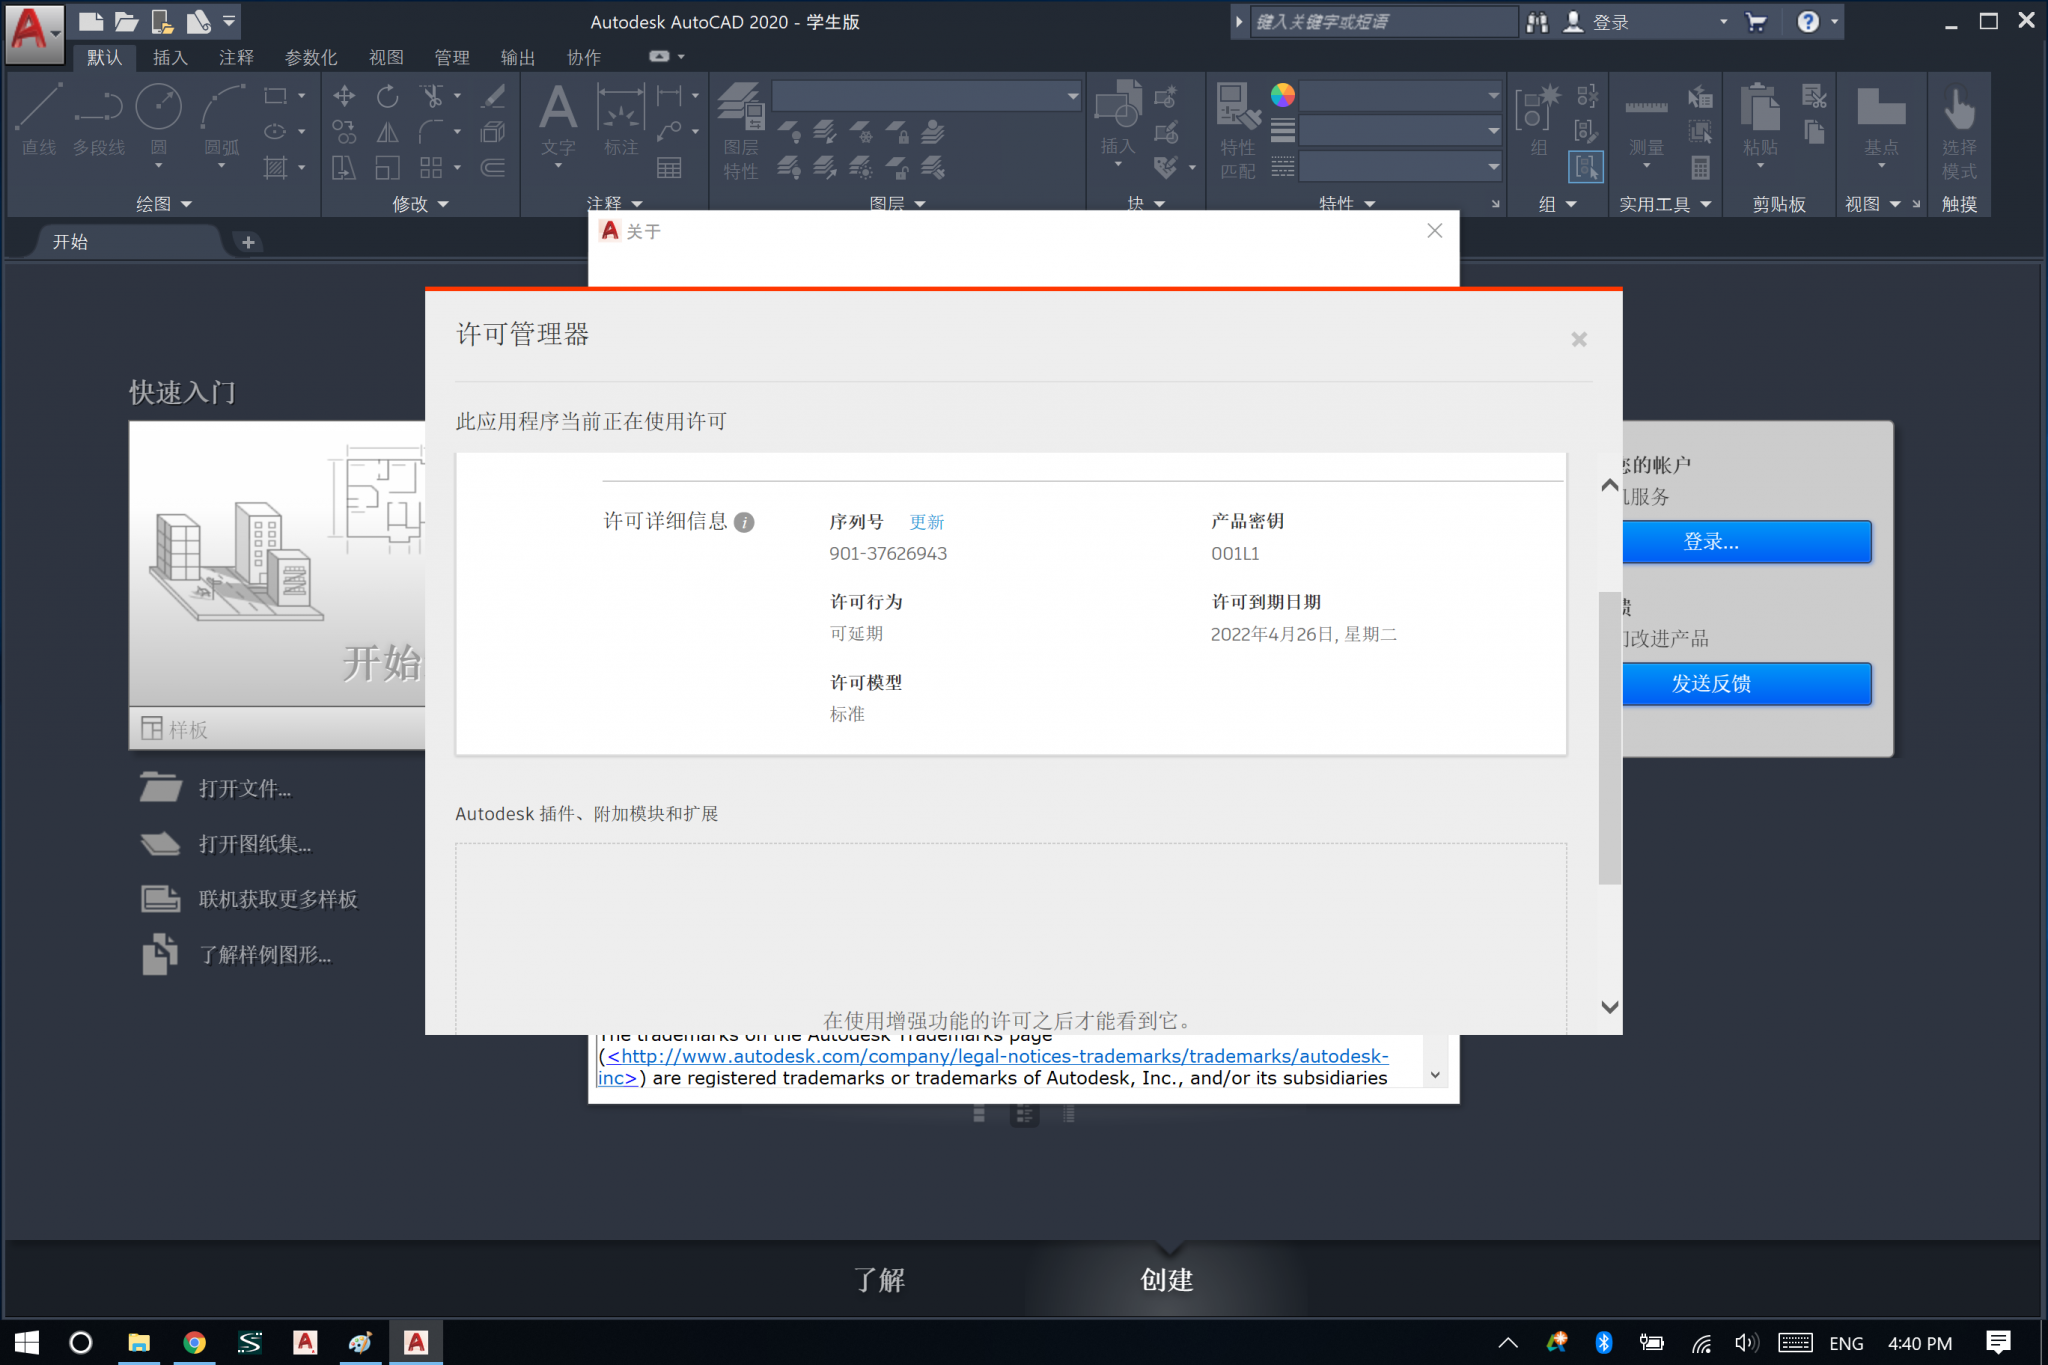Open the Insert (插入) ribbon tab

[170, 57]
